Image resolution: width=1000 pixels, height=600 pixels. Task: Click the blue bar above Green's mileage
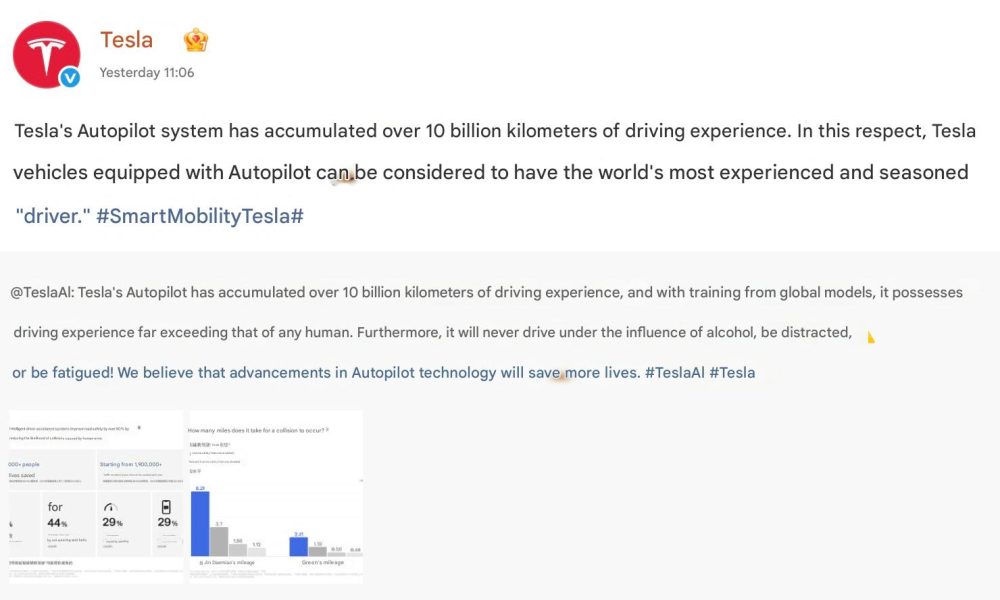298,546
